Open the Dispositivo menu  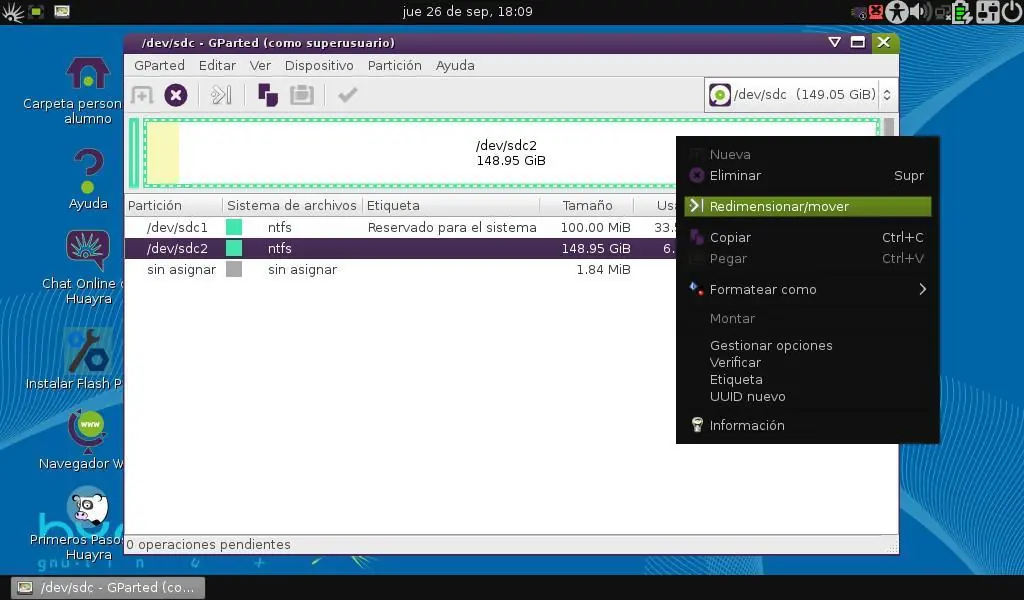(x=319, y=65)
